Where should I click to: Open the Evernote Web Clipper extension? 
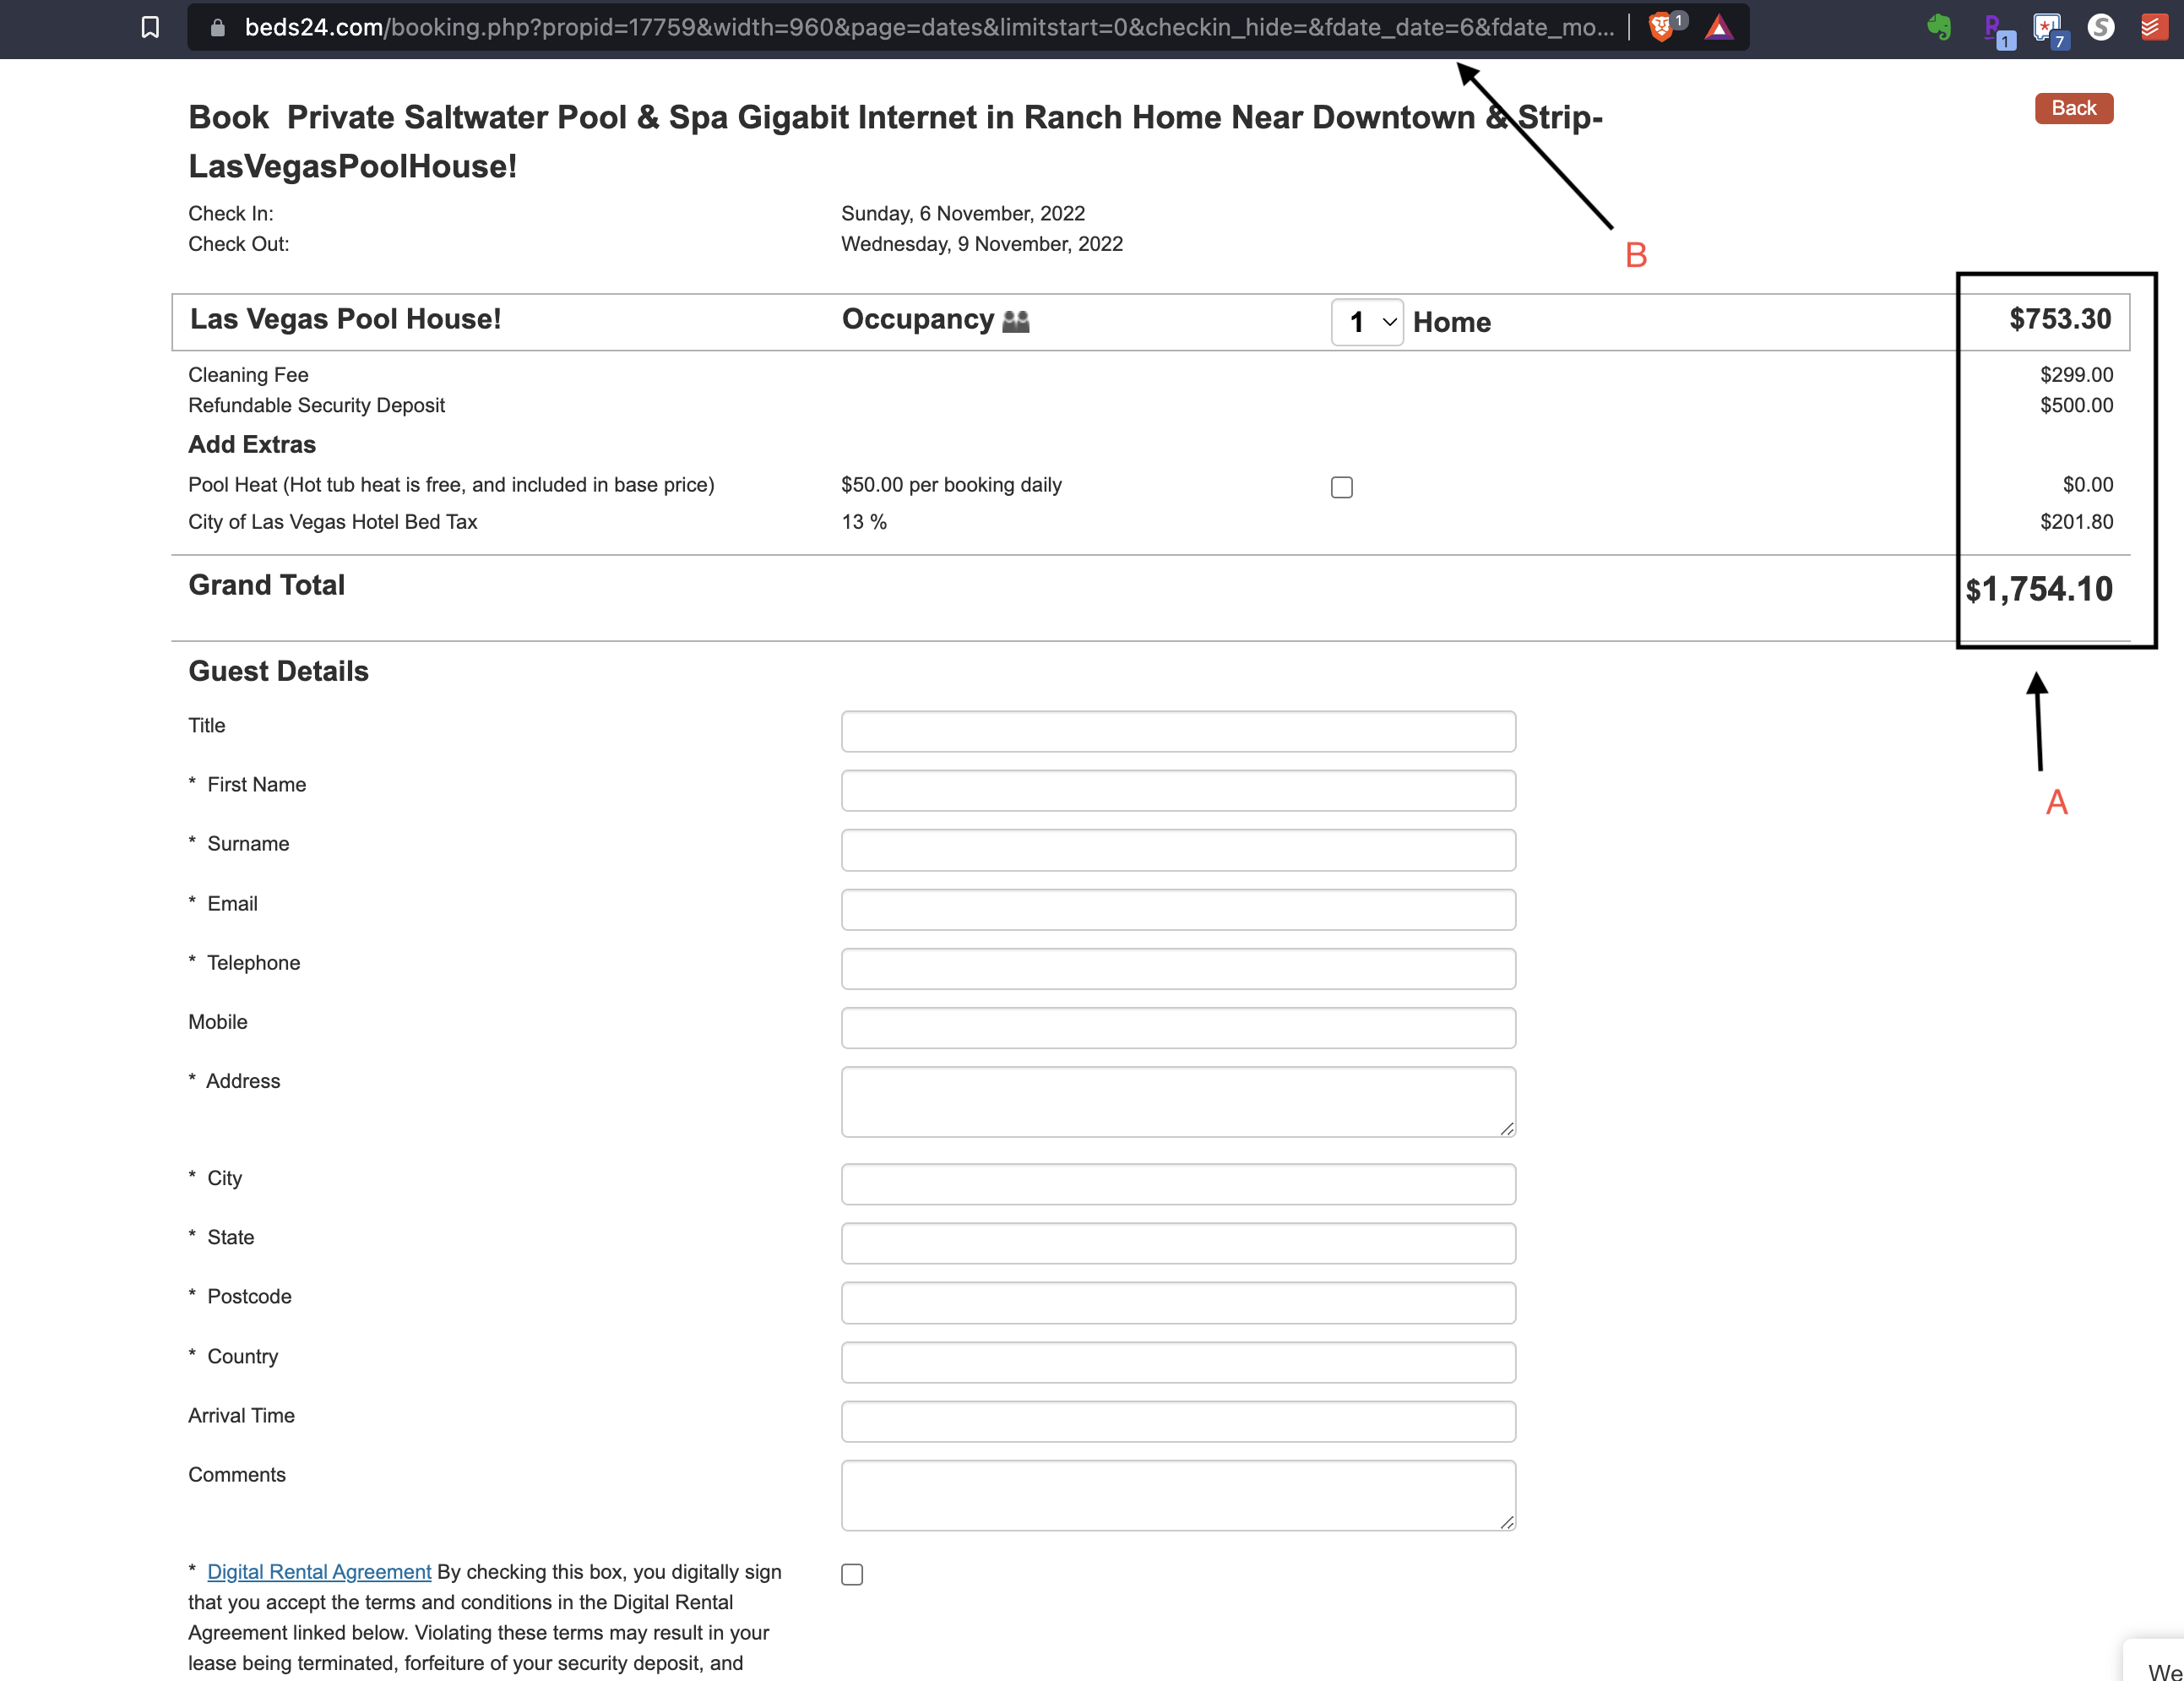(x=1938, y=27)
